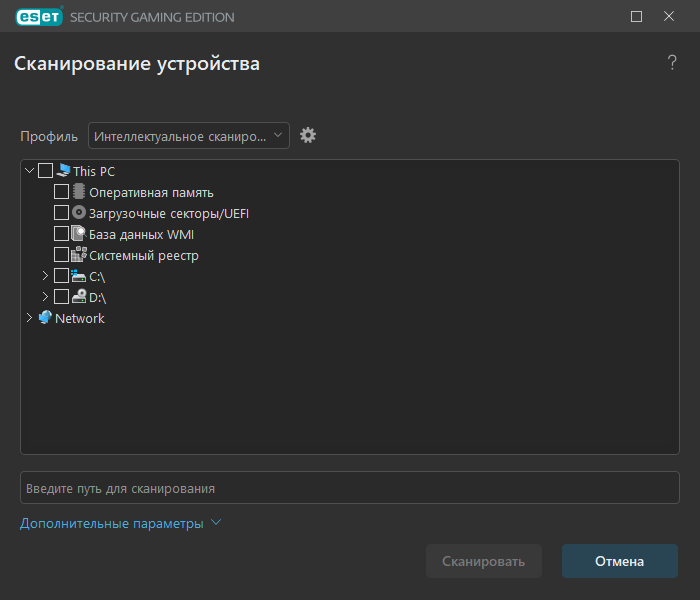Screen dimensions: 700x600
Task: Click the help question mark icon
Action: coord(672,62)
